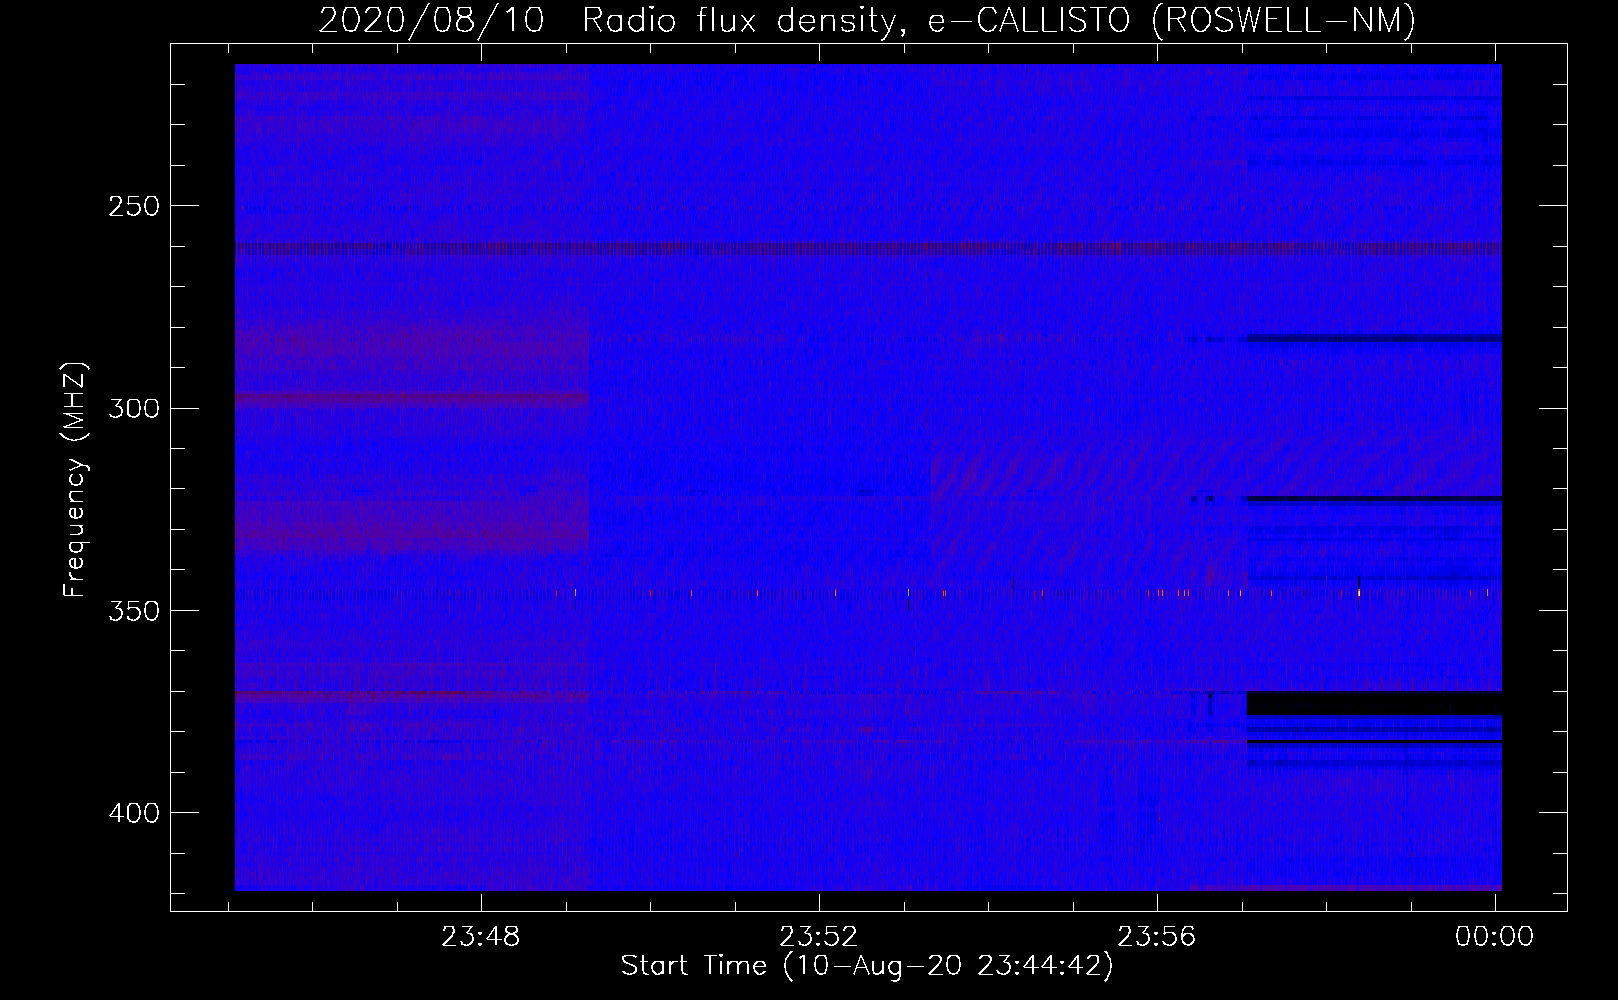Click the 23:52 time tick label
This screenshot has height=1000, width=1618.
pyautogui.click(x=819, y=937)
